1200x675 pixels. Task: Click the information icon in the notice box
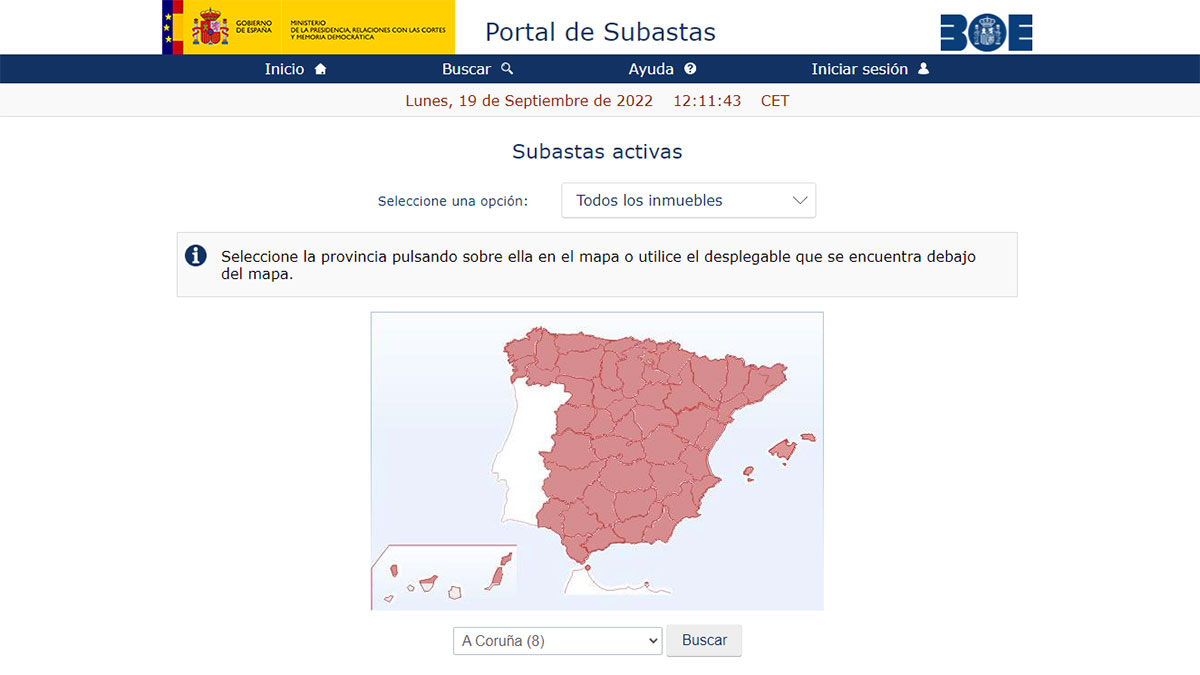(x=195, y=256)
